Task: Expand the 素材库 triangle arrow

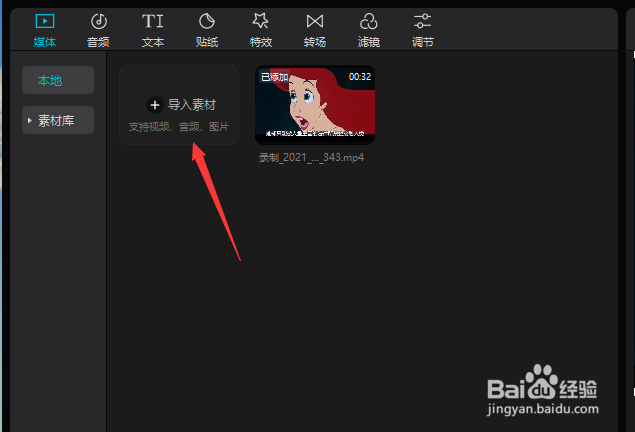Action: 30,120
